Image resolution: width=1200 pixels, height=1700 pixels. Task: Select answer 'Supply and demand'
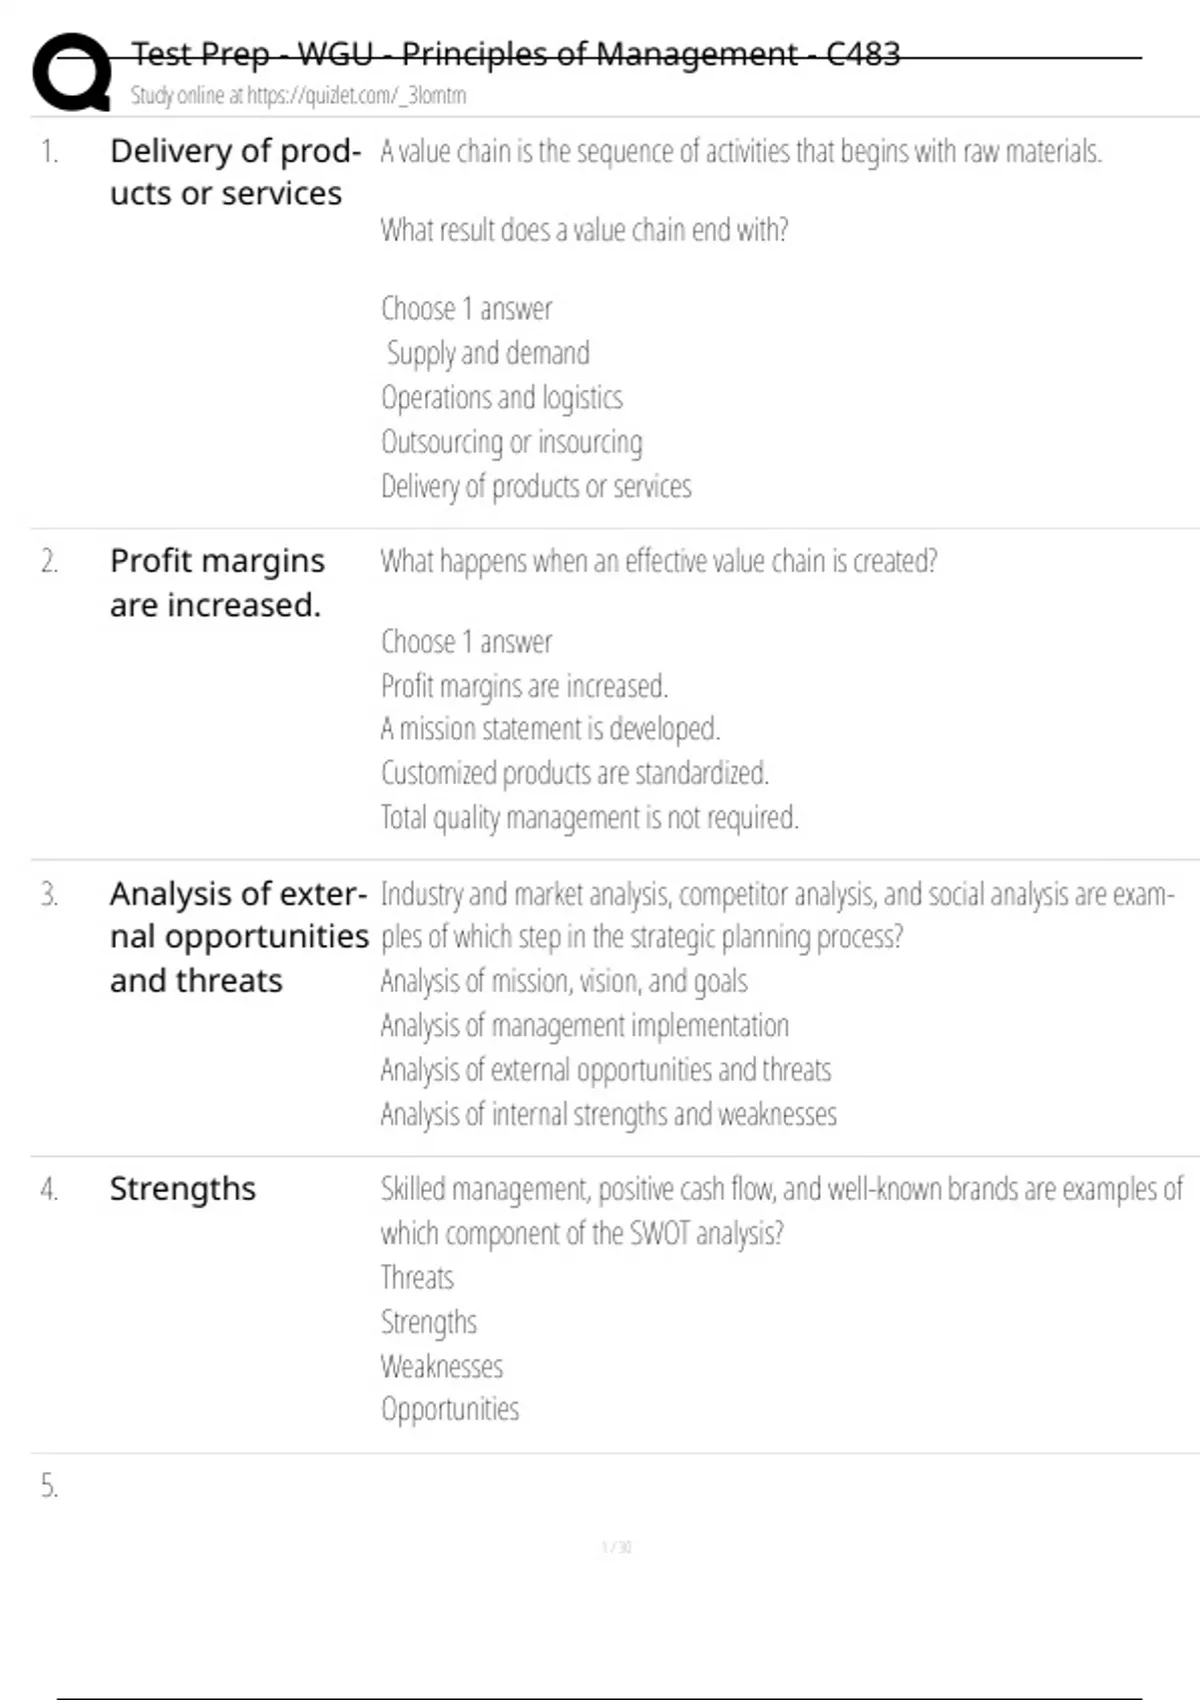488,353
